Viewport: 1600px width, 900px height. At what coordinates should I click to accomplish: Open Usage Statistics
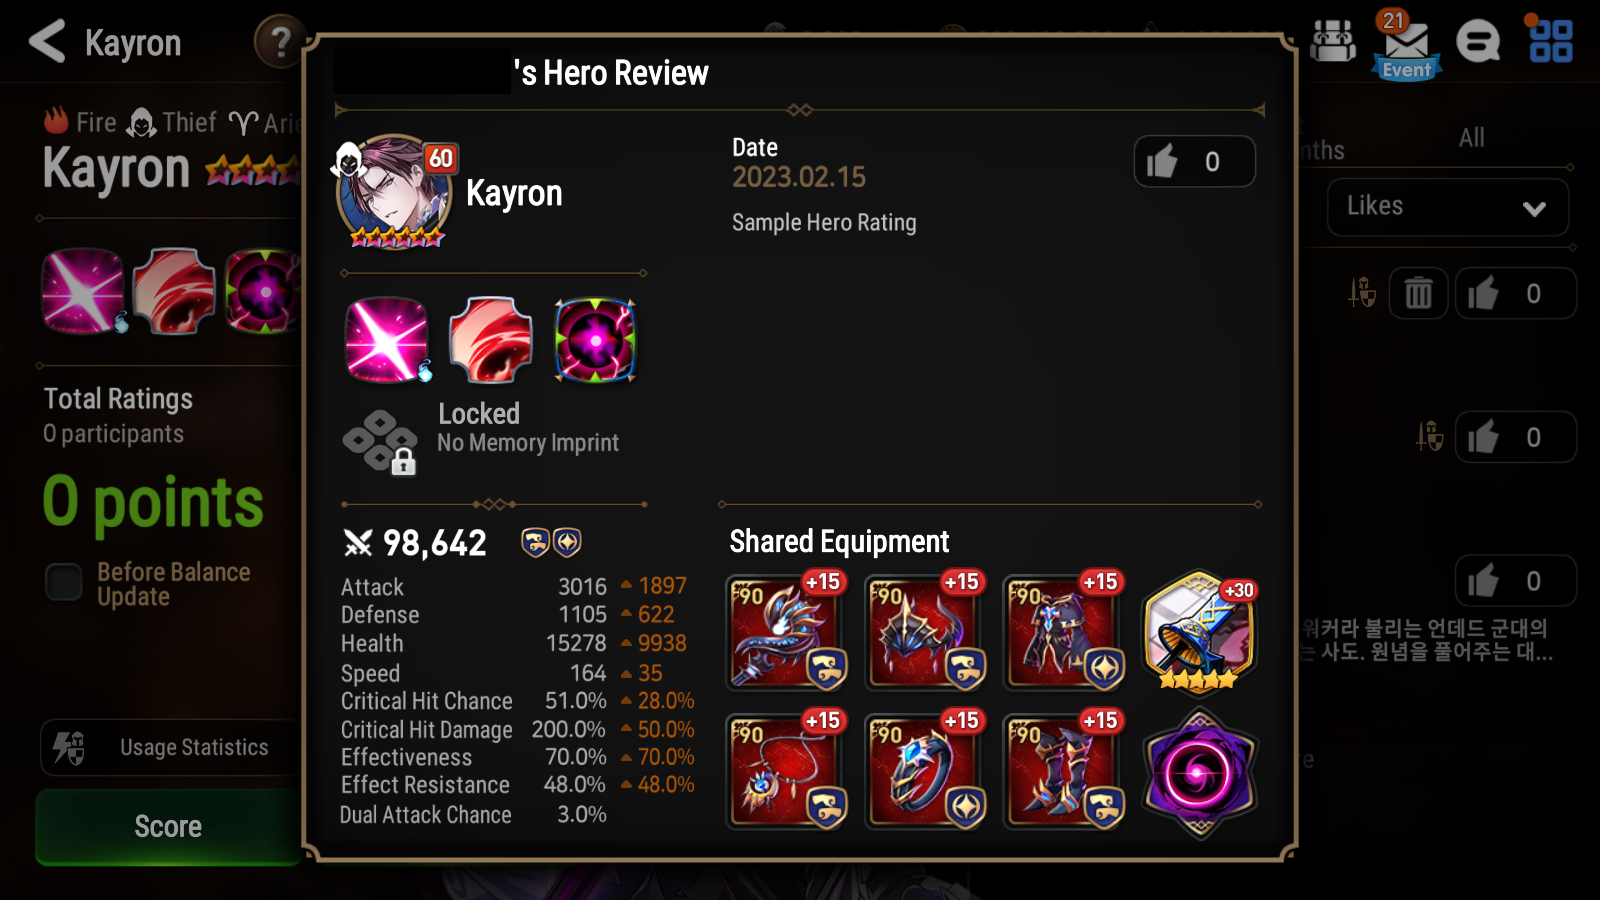click(170, 747)
